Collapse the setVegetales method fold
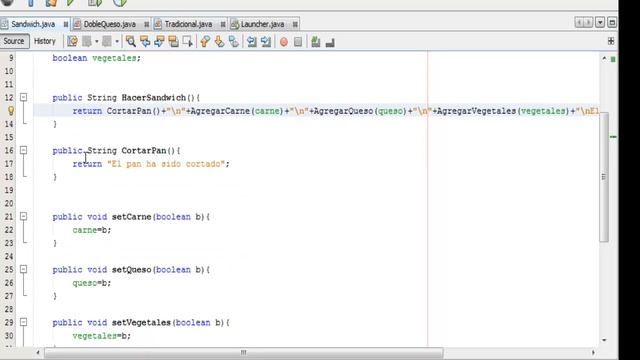 tap(24, 322)
